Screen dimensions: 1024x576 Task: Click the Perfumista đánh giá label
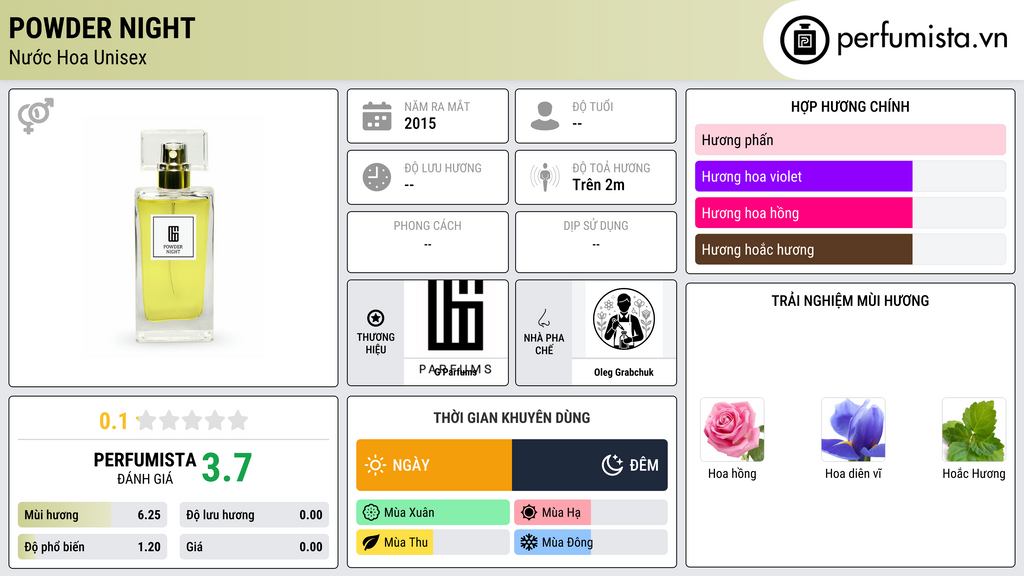pyautogui.click(x=145, y=468)
